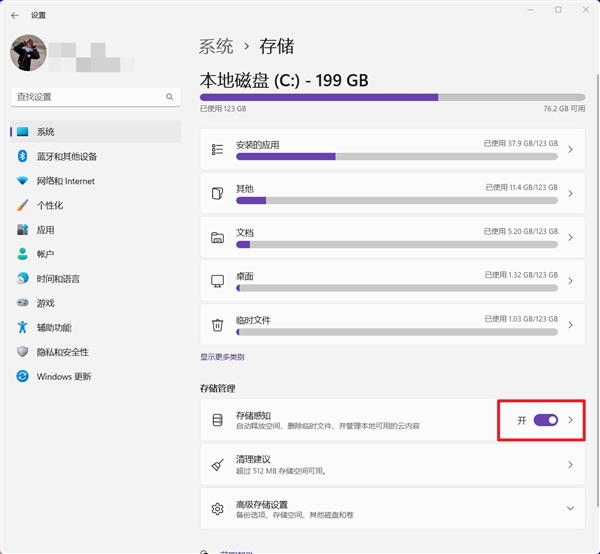Toggle the 存储感知 switch off
The height and width of the screenshot is (554, 600).
point(546,420)
